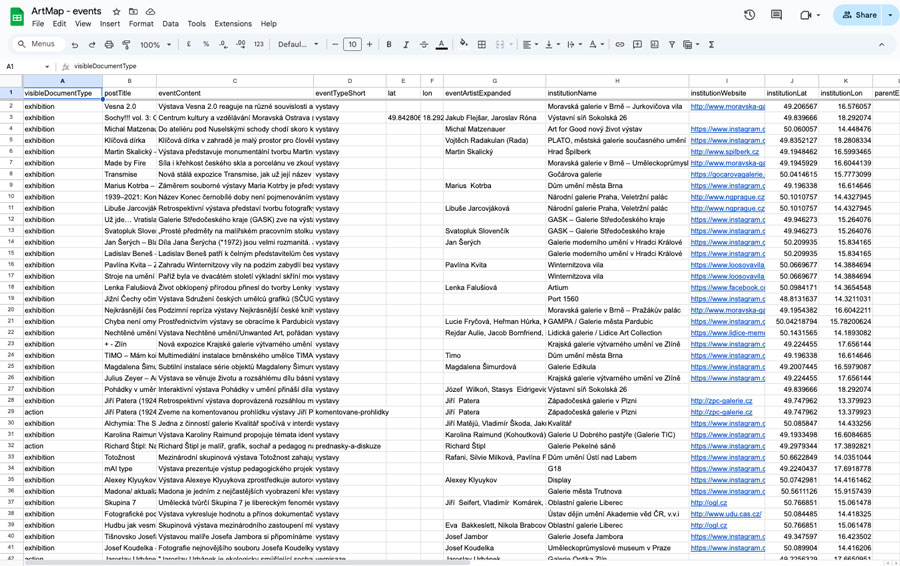Open the http://www.spilberk.cz link
This screenshot has height=566, width=900.
point(724,152)
